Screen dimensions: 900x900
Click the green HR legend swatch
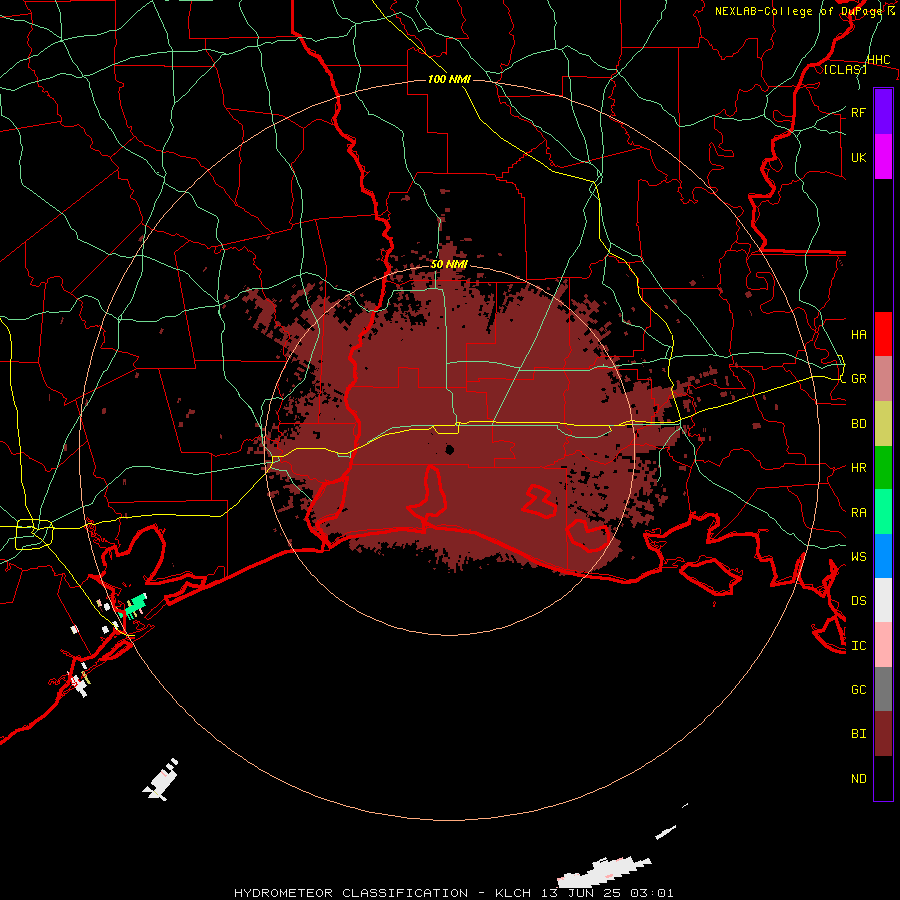click(883, 468)
